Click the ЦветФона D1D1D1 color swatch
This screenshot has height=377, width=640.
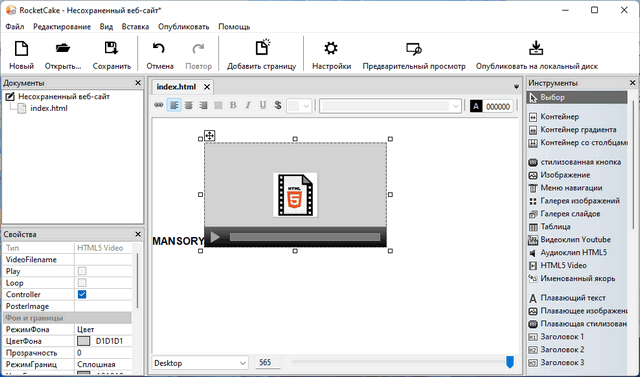(83, 341)
